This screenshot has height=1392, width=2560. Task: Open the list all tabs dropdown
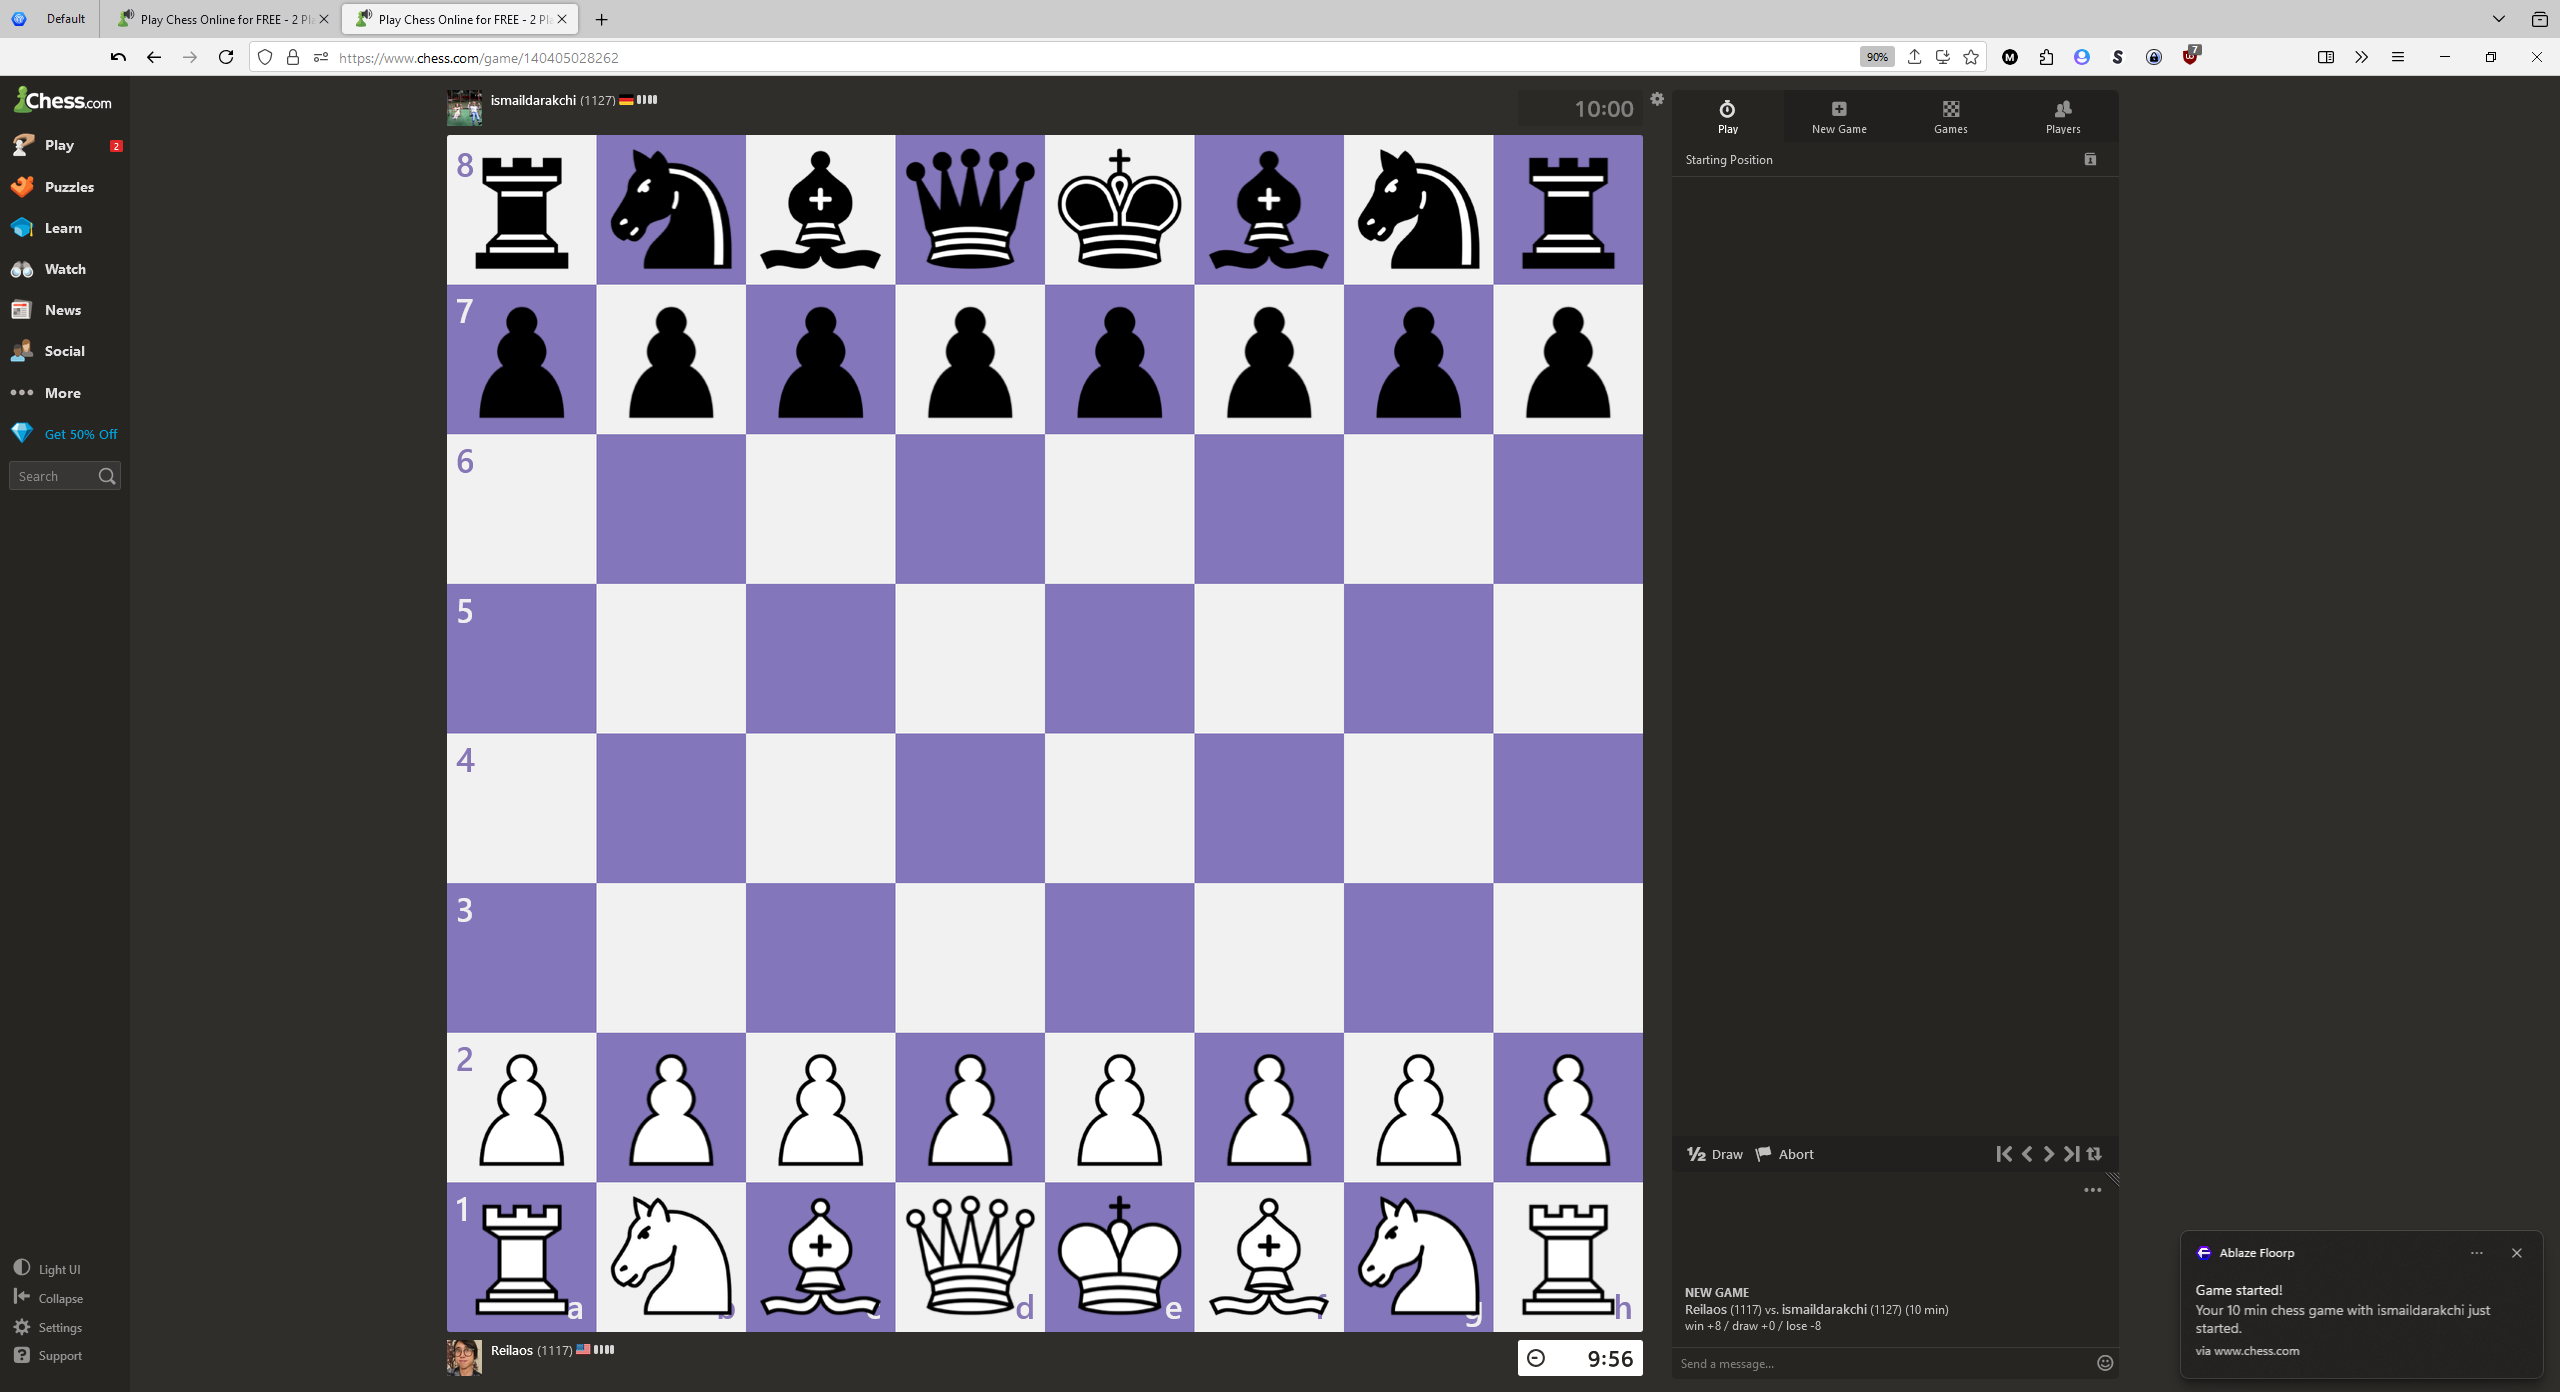(2498, 19)
